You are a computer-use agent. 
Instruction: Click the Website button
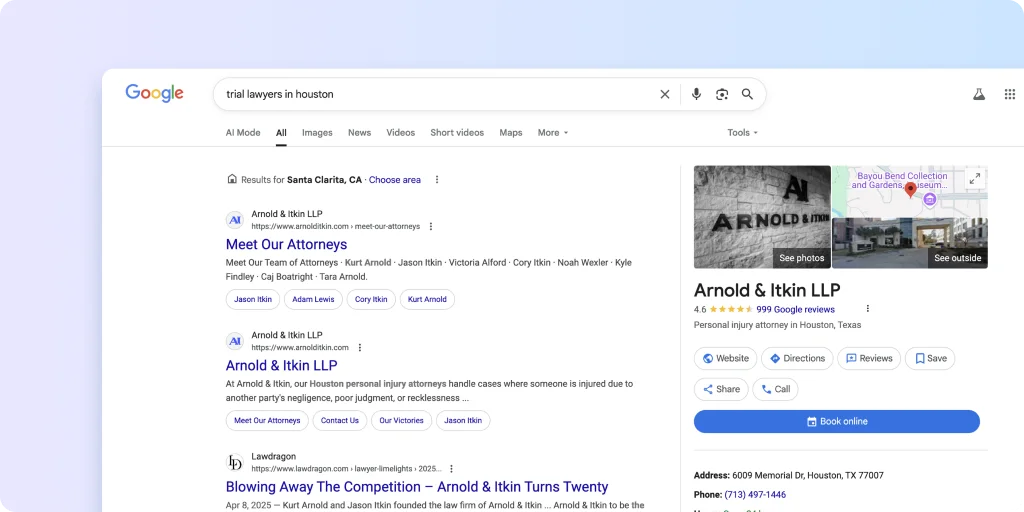726,359
